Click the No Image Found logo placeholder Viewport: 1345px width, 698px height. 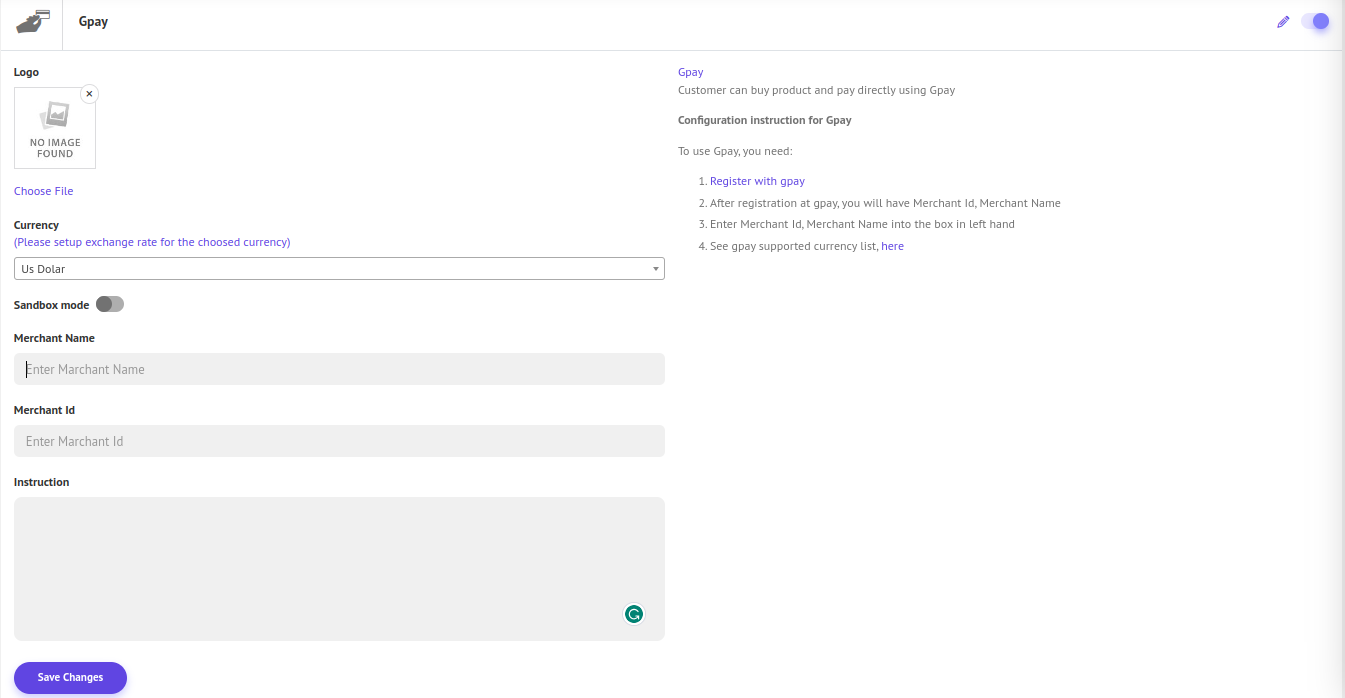coord(55,129)
